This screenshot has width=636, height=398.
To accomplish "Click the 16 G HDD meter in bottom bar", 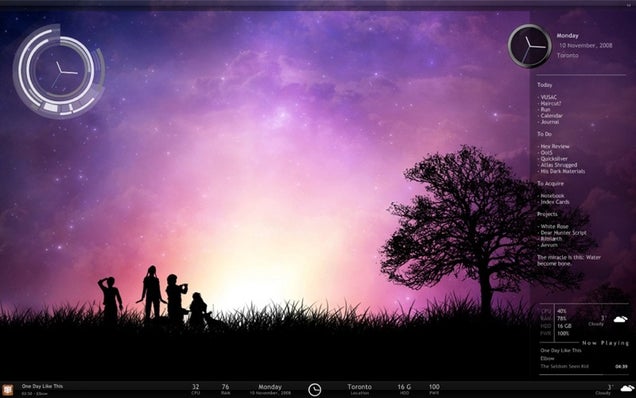I will [404, 389].
